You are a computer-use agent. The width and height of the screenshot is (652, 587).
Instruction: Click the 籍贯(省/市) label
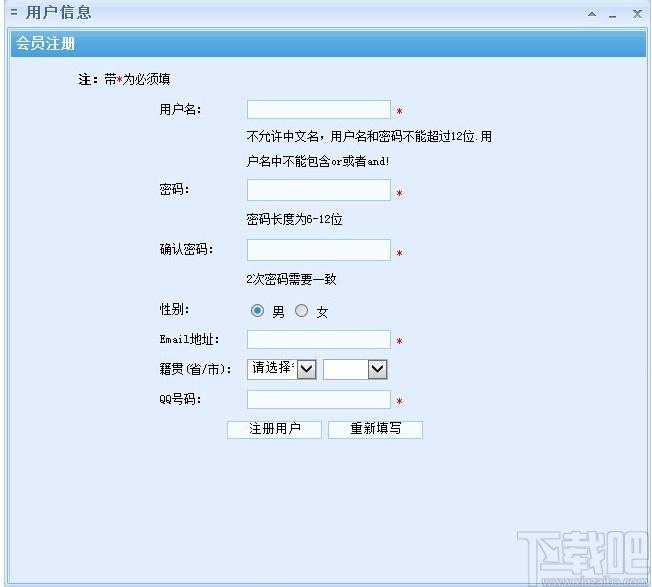click(x=195, y=369)
